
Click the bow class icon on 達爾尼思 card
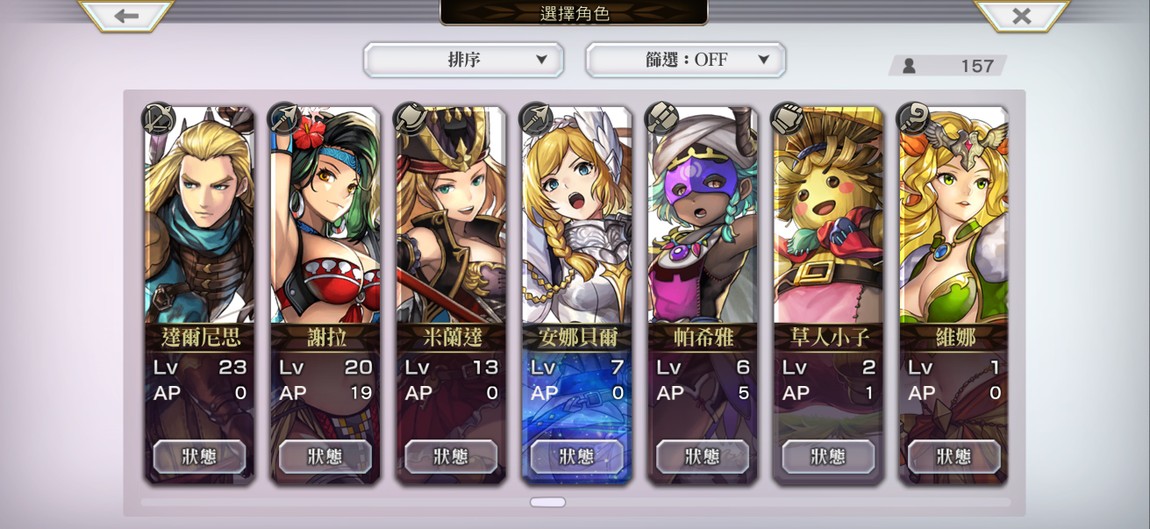pos(157,118)
